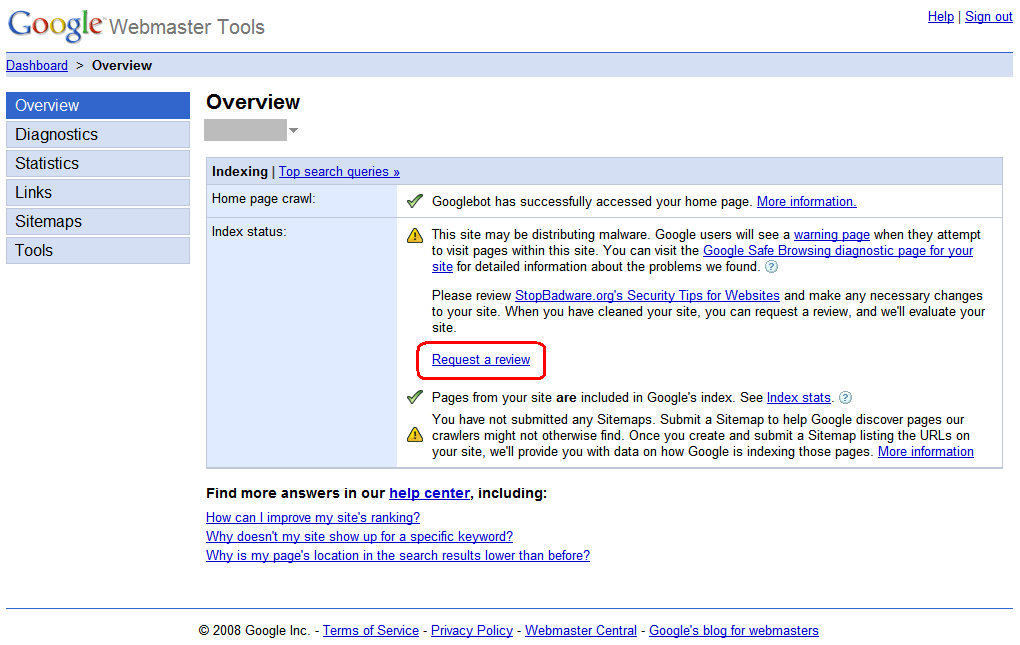Screen dimensions: 1020x645
Task: Open Top search queries link
Action: tap(340, 172)
